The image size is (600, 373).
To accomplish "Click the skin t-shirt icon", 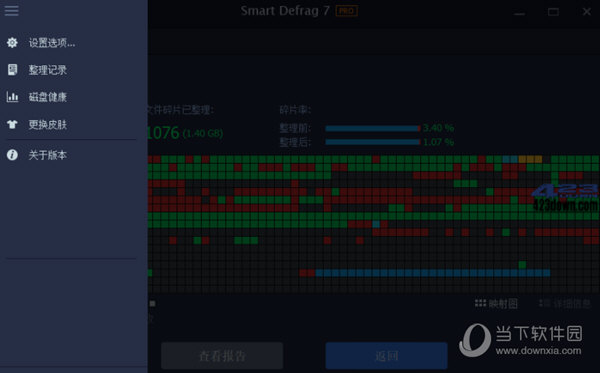I will point(12,124).
